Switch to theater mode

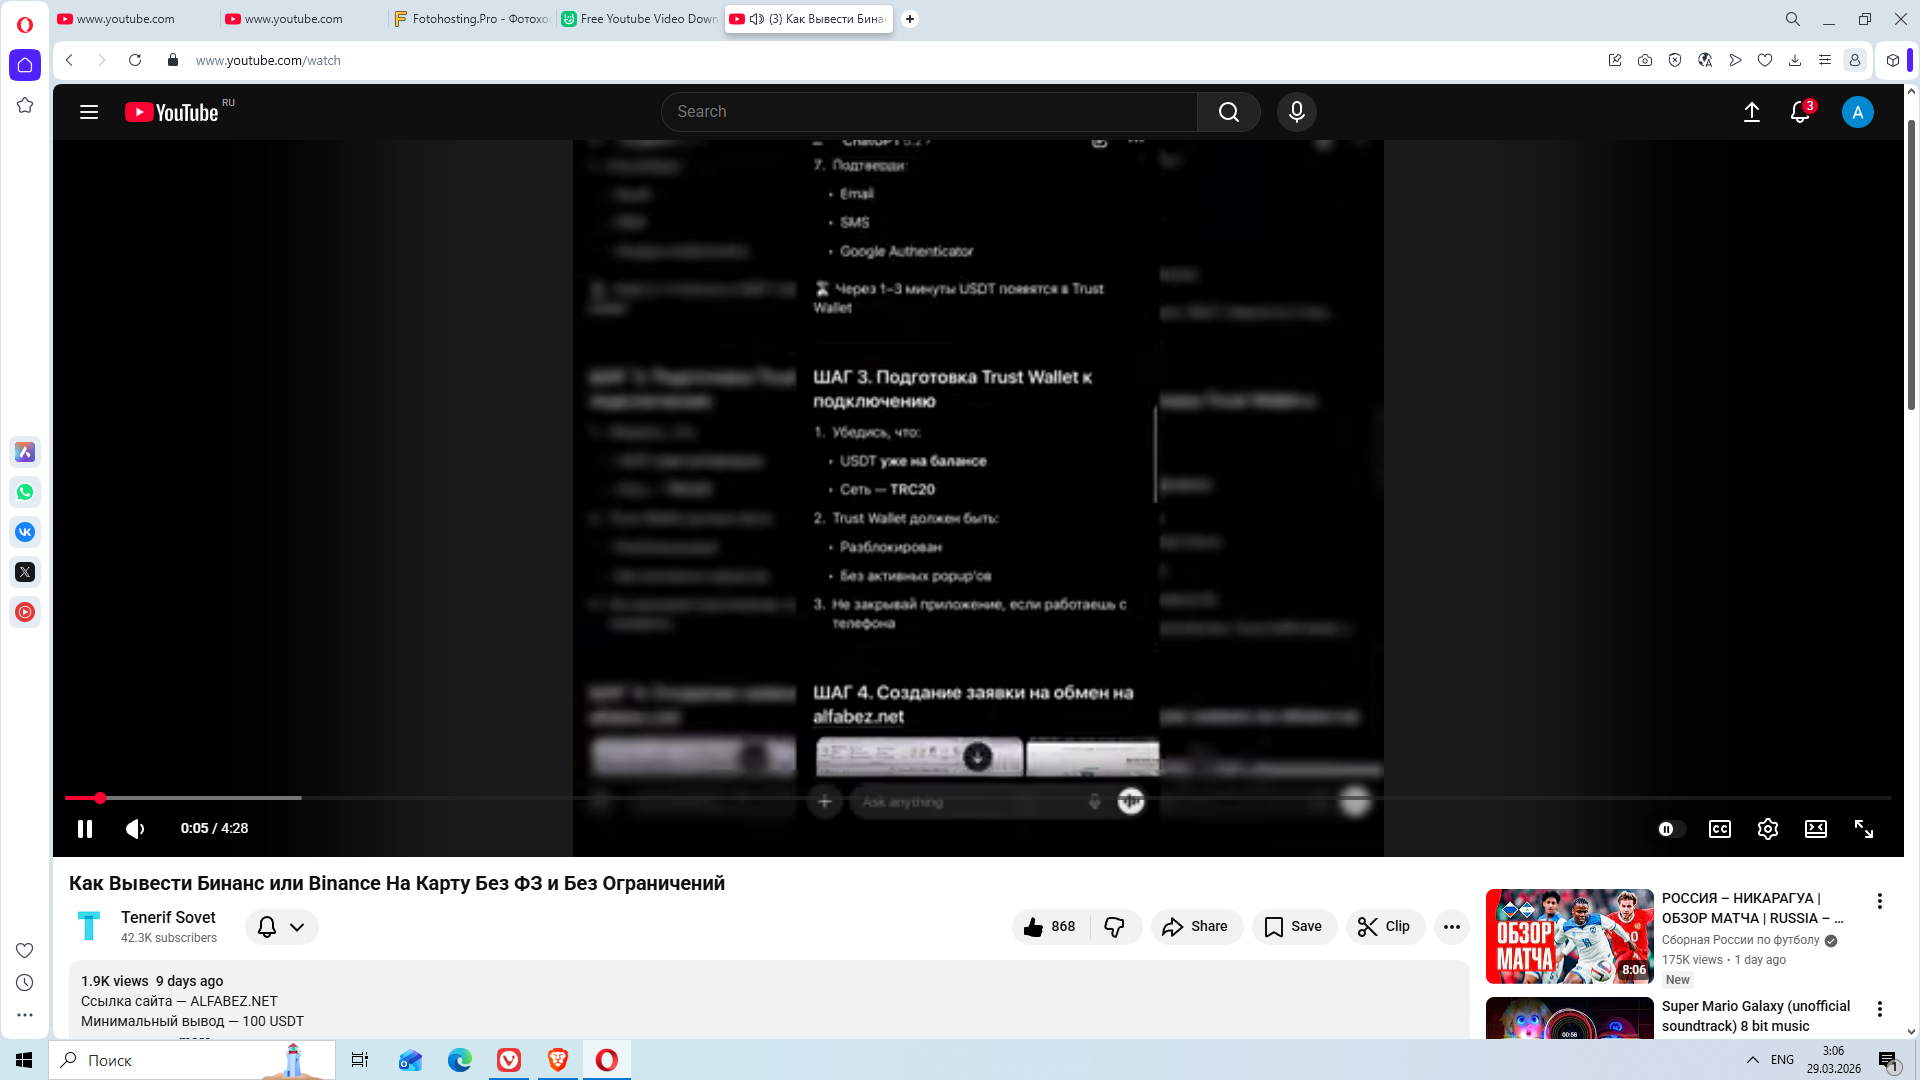pyautogui.click(x=1815, y=829)
